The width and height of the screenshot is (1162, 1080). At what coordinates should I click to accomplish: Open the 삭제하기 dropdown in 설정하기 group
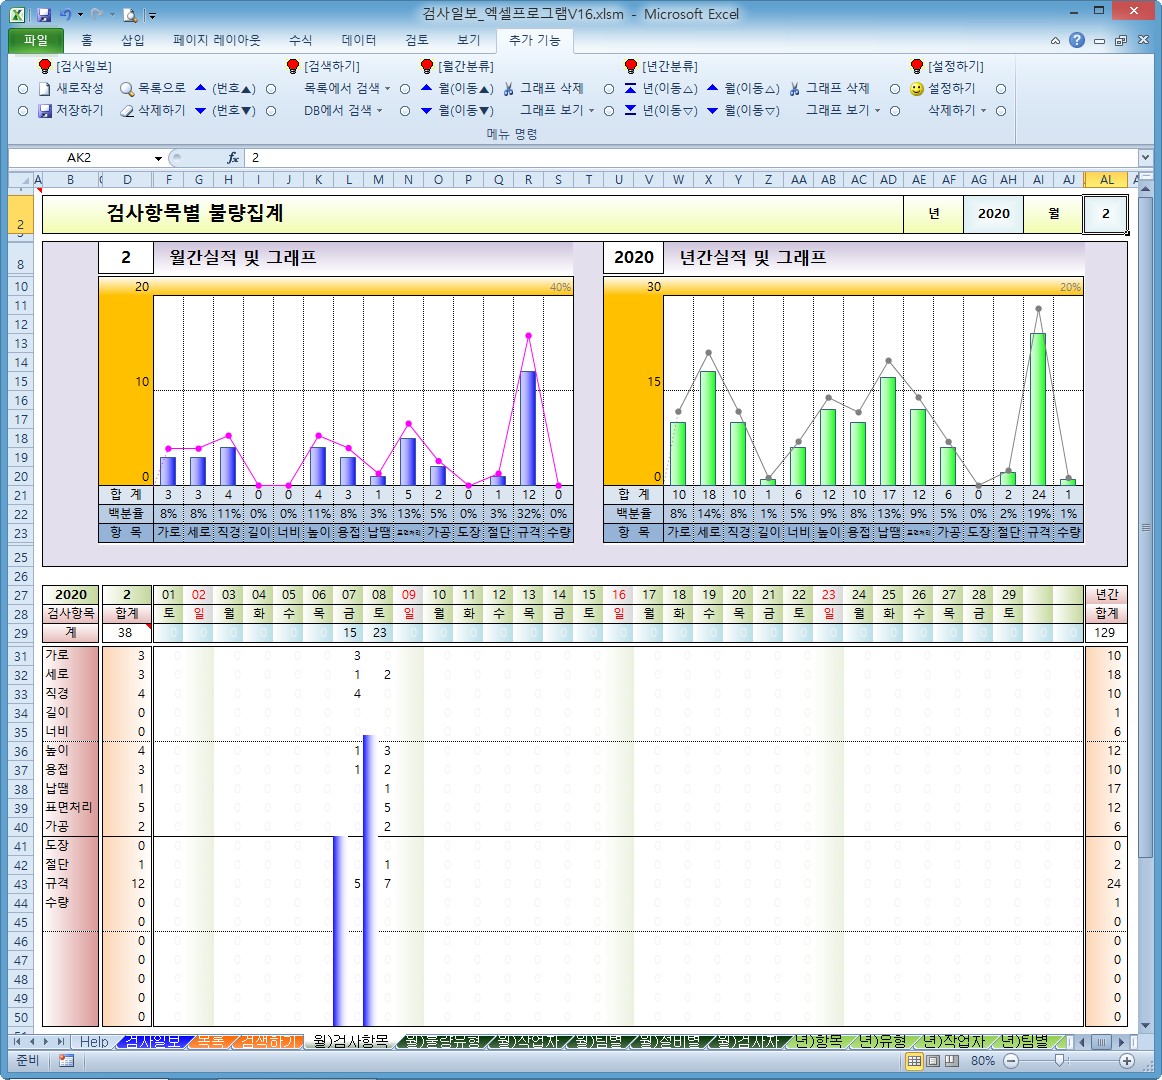[957, 110]
